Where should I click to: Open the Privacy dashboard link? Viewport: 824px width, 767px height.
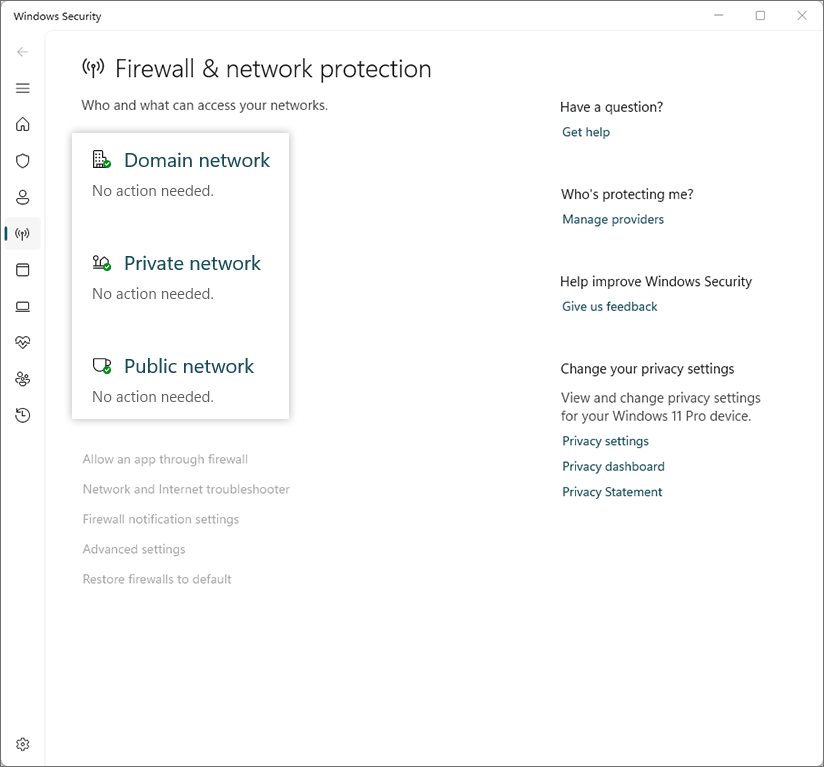pos(613,466)
